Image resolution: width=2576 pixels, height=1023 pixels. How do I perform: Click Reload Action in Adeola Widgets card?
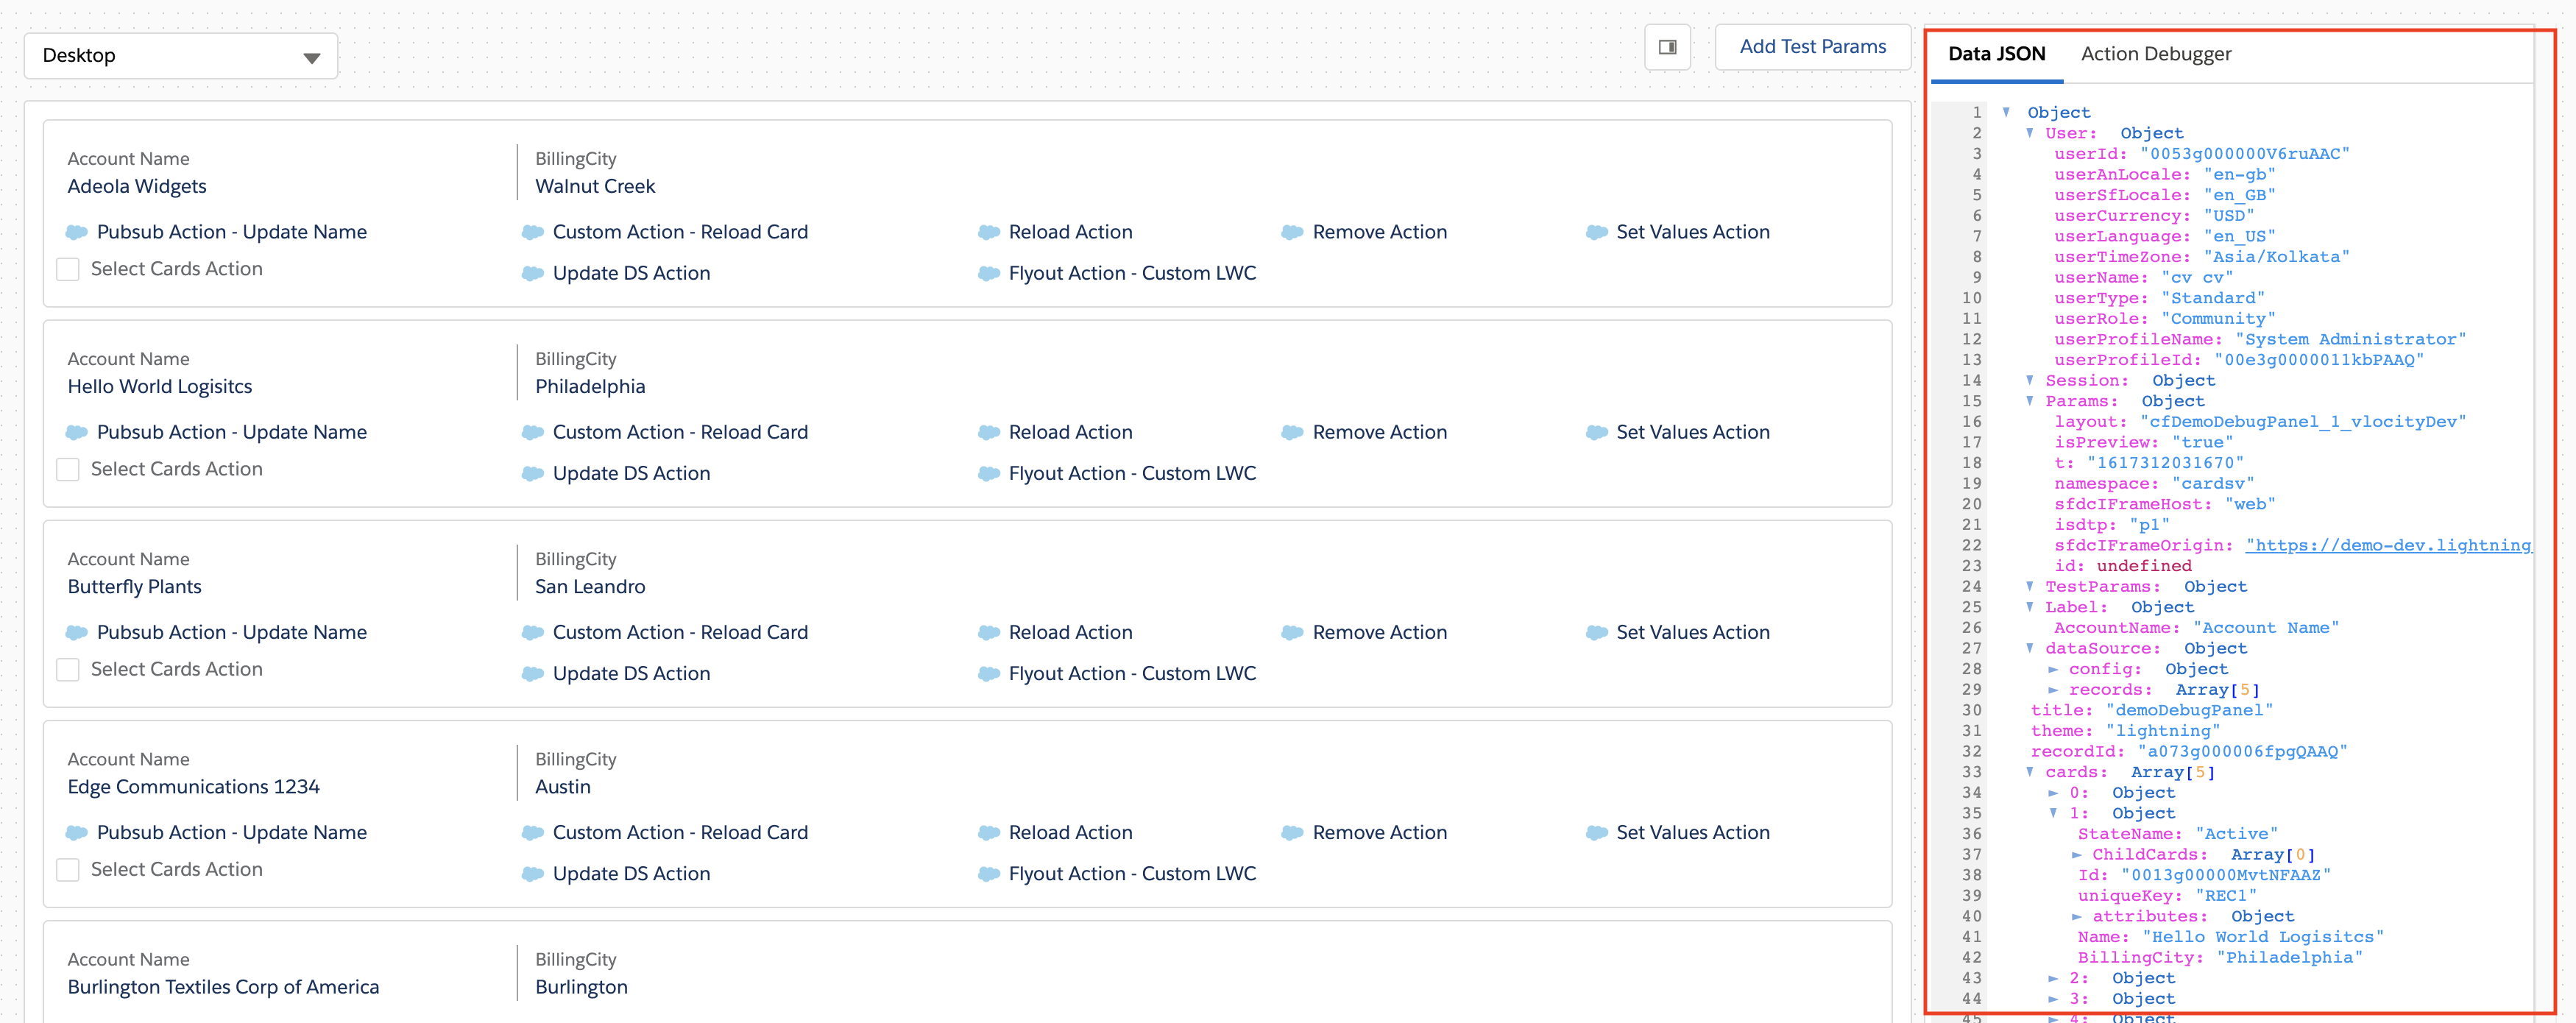[1070, 232]
